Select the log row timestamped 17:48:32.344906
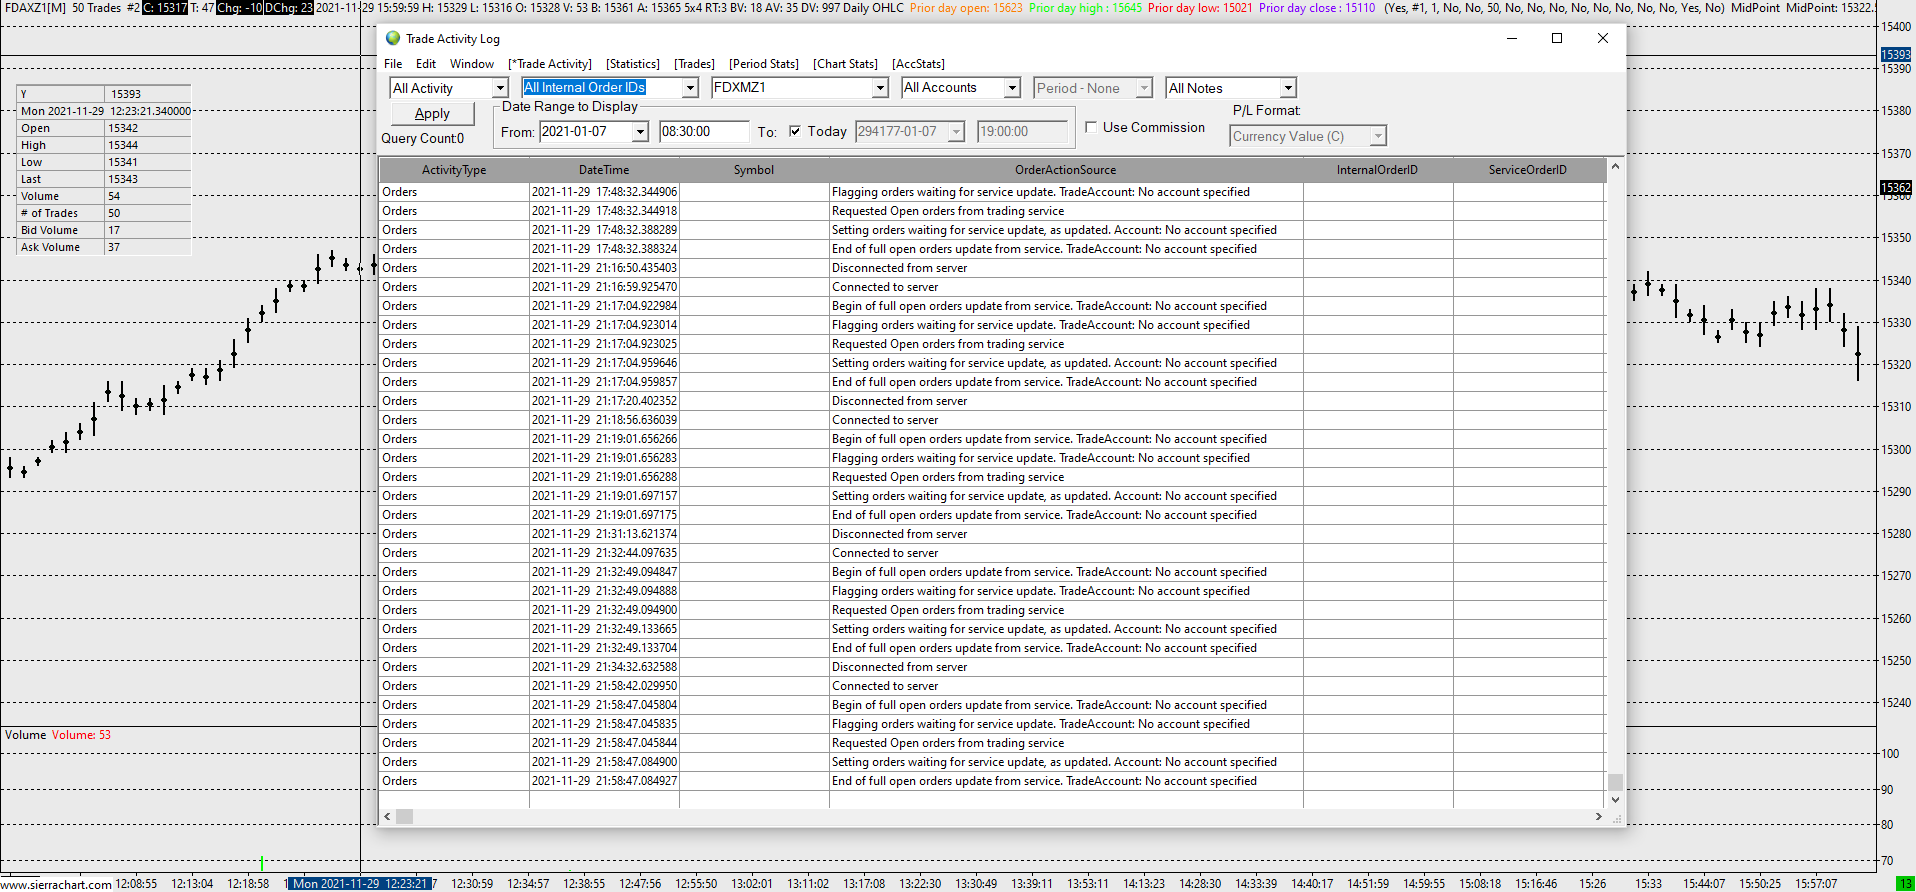The height and width of the screenshot is (892, 1916). (x=992, y=192)
